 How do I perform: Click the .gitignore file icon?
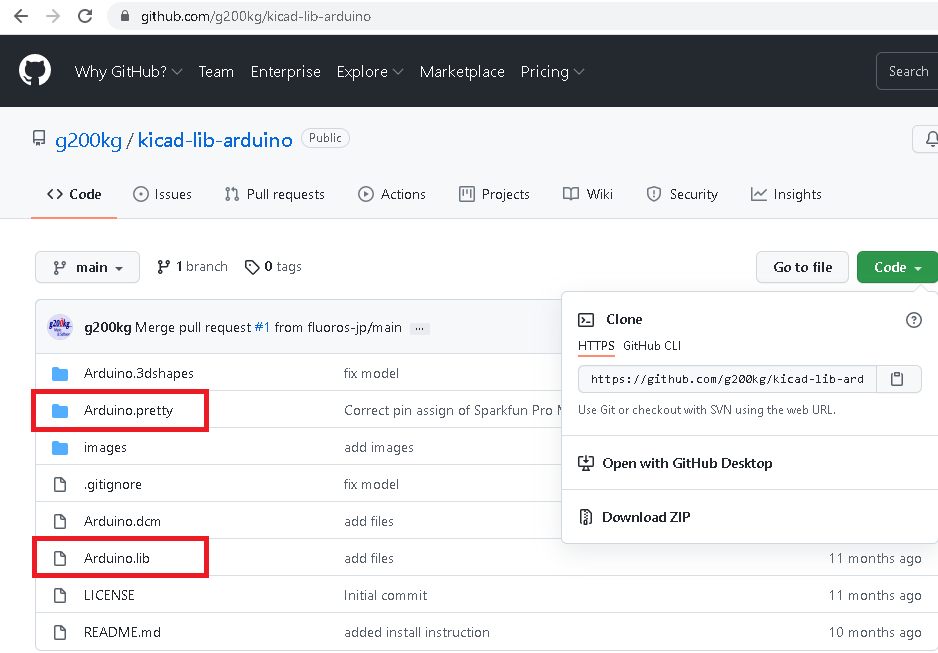60,484
